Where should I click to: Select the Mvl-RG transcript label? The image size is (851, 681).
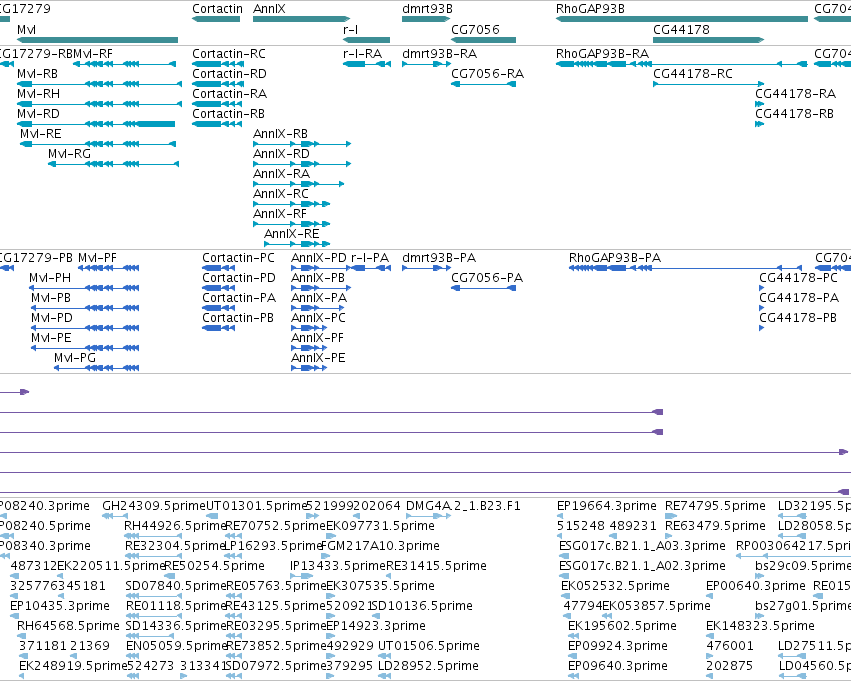(69, 154)
